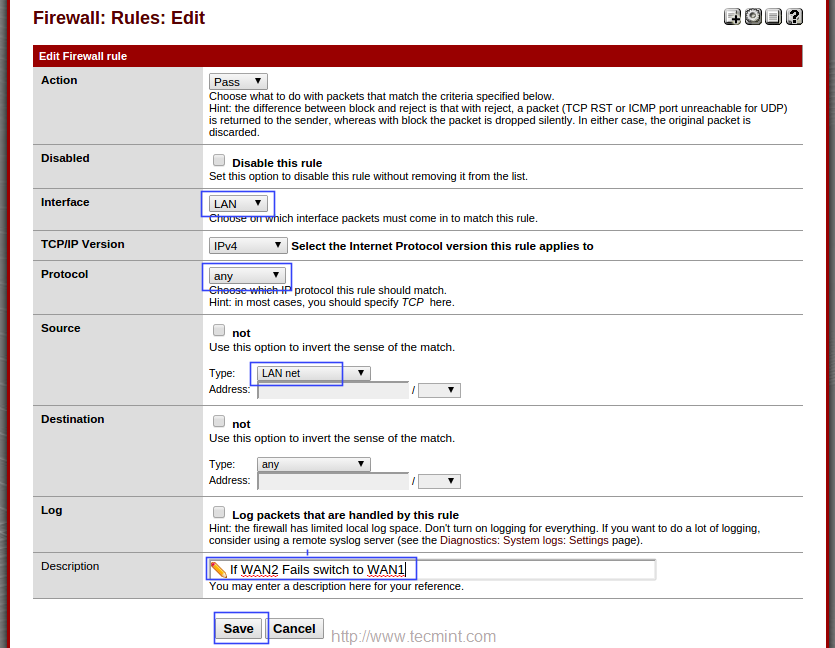Open the TCP/IP Version IPv4 dropdown

click(x=248, y=245)
